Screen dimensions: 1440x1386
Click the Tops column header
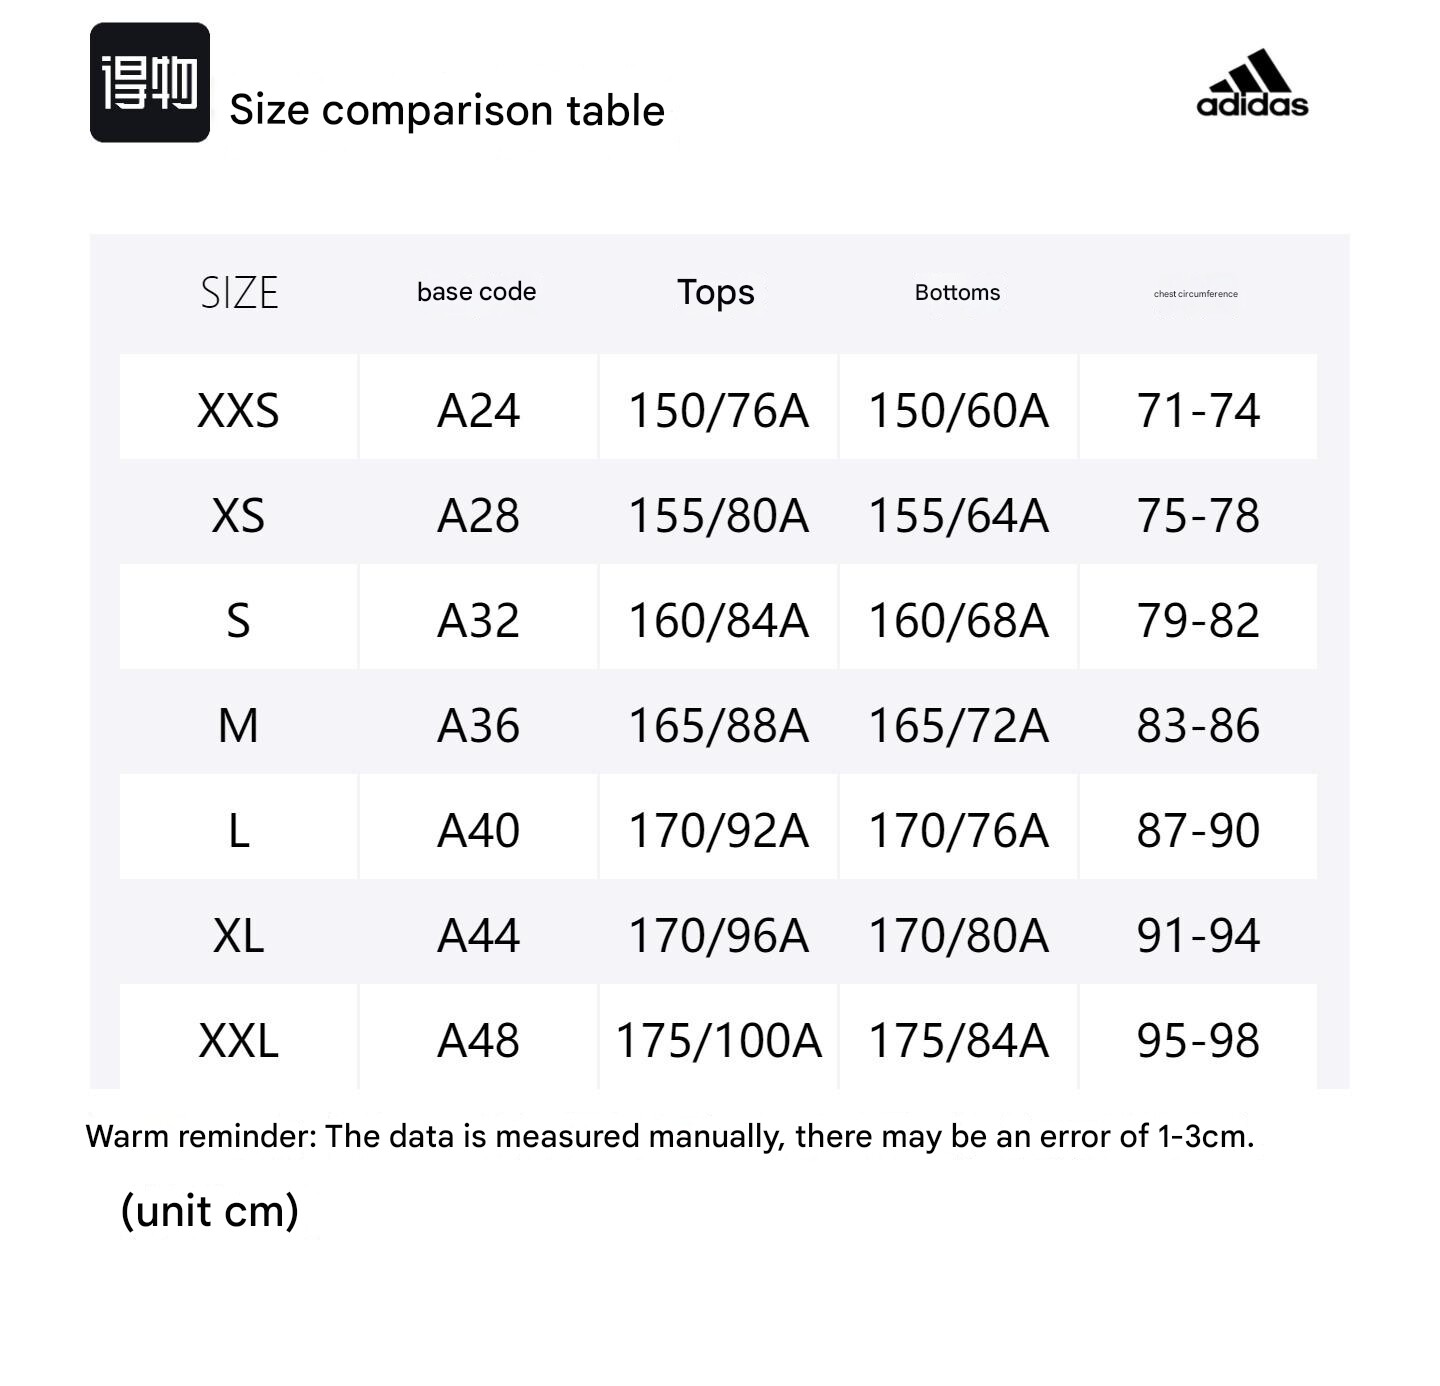coord(716,292)
